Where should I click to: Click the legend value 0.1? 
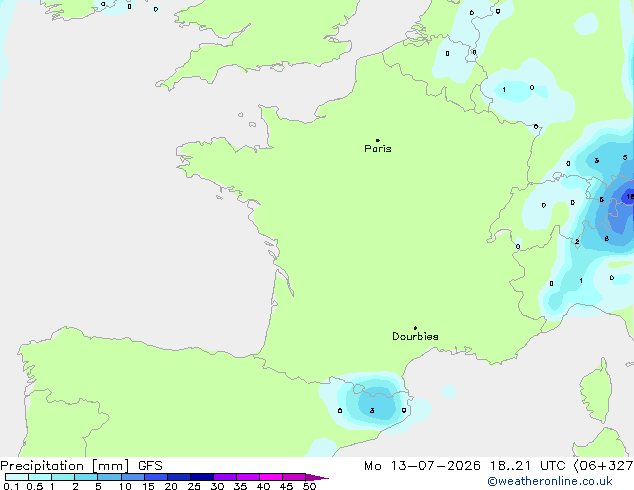(x=11, y=486)
